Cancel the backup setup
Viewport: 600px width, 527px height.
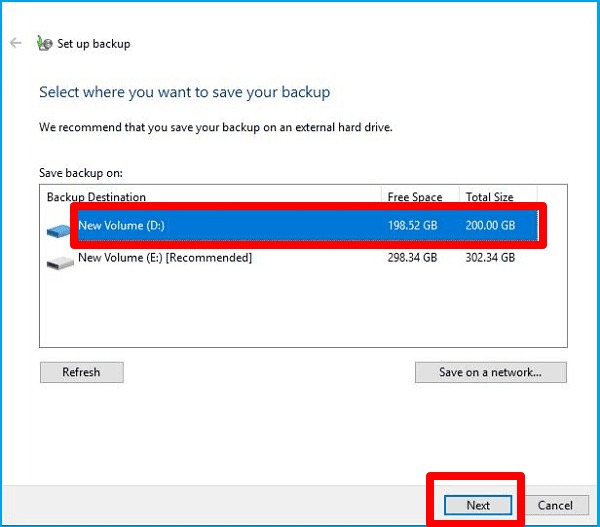555,505
